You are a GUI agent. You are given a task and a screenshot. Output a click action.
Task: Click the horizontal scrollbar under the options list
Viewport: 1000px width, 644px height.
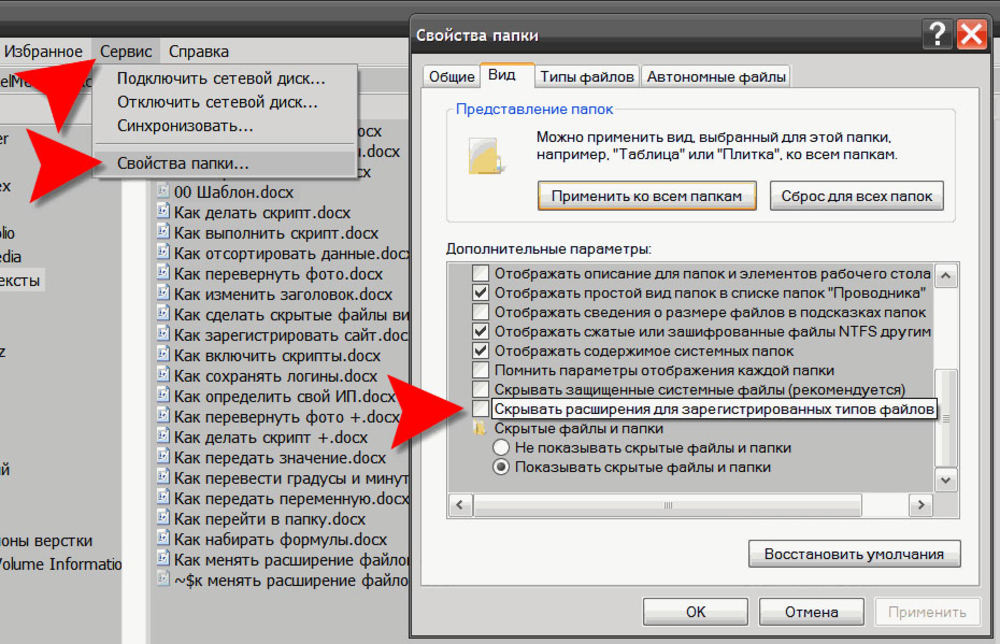click(690, 505)
